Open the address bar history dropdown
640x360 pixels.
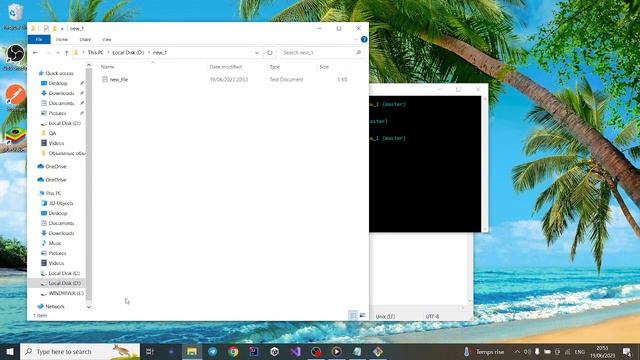[x=257, y=53]
